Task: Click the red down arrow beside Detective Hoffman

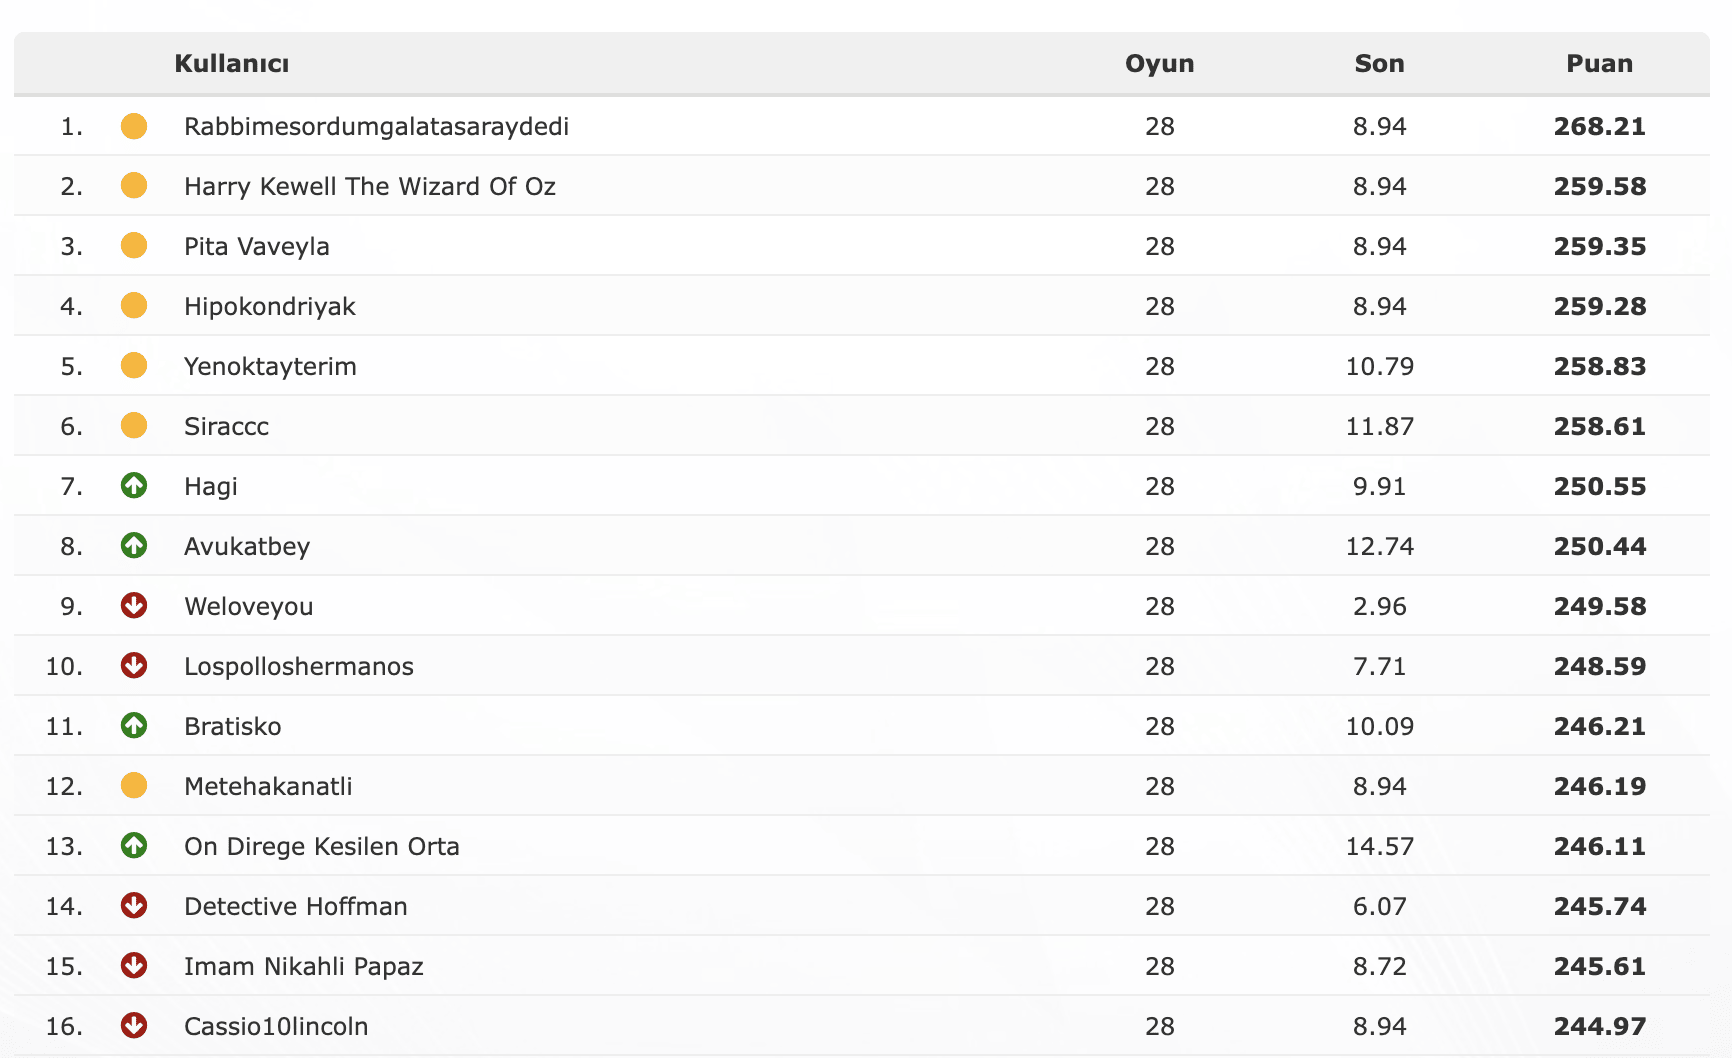Action: (x=134, y=906)
